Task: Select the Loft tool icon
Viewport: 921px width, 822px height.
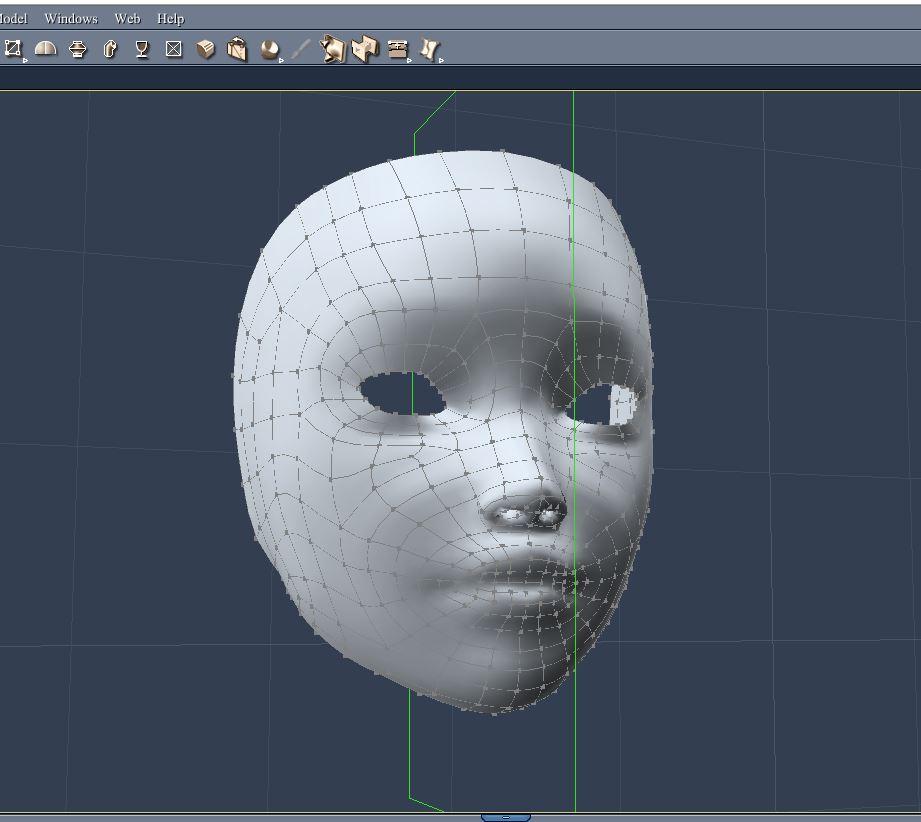Action: coord(78,49)
